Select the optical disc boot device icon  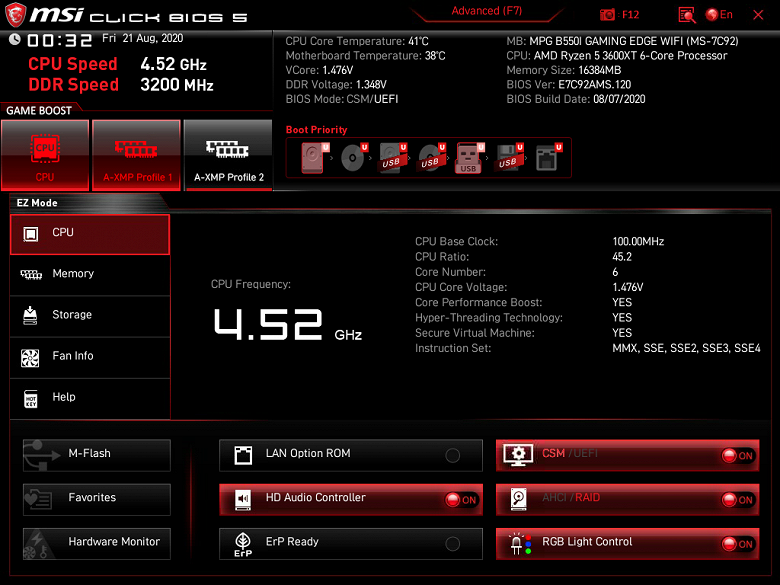[x=354, y=158]
